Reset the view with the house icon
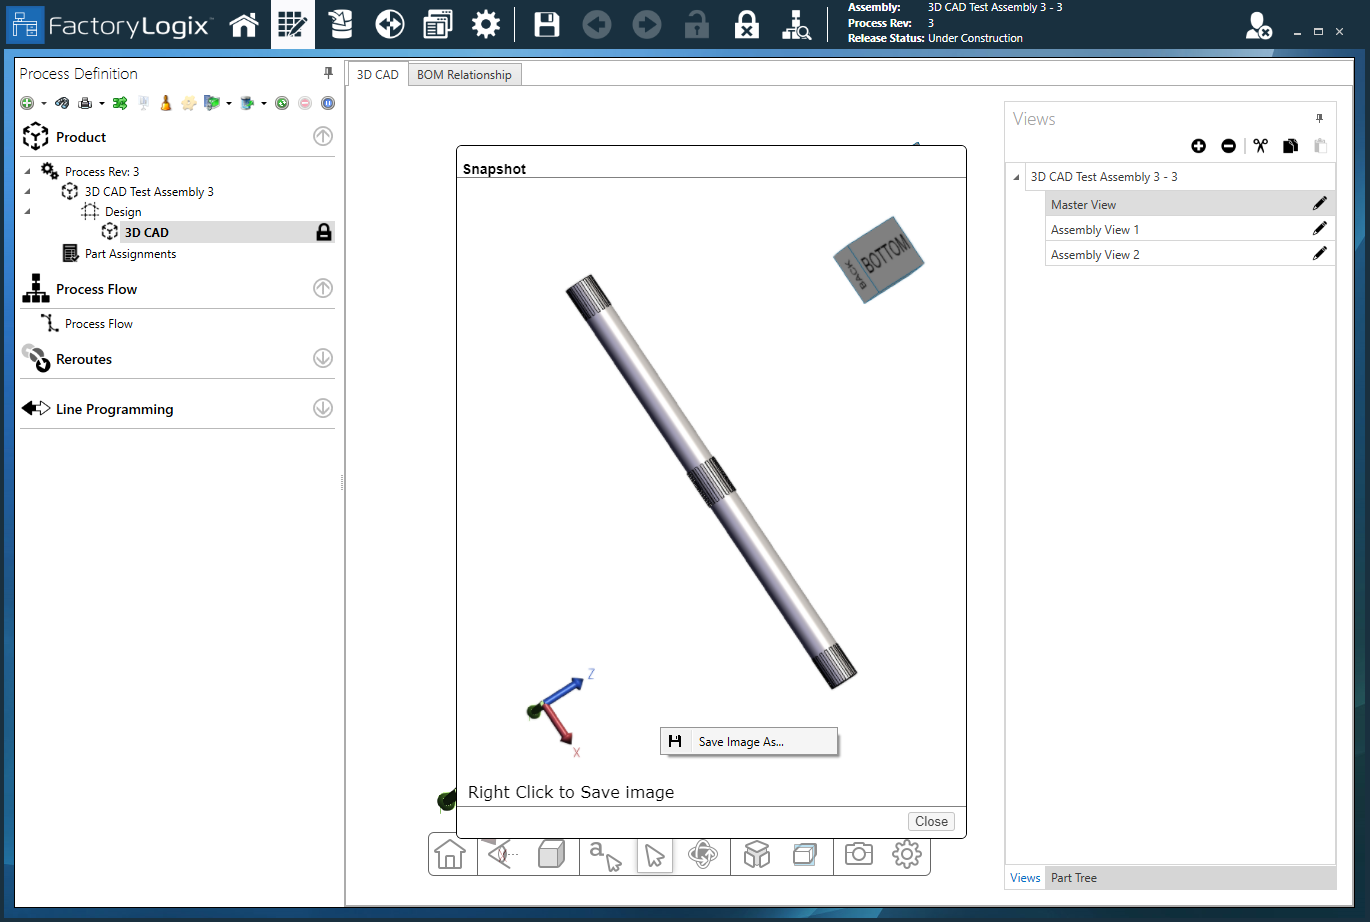 point(450,855)
